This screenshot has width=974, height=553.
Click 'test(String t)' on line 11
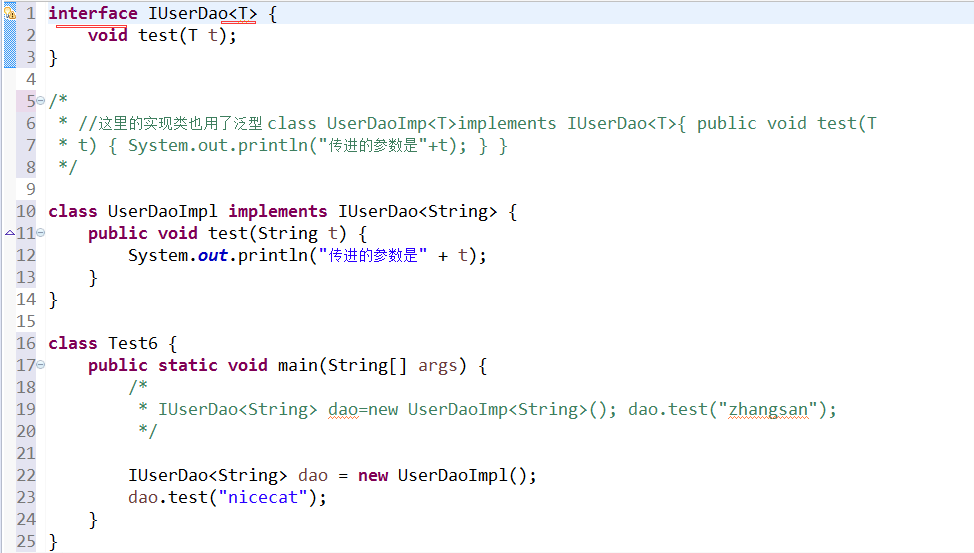click(x=277, y=234)
